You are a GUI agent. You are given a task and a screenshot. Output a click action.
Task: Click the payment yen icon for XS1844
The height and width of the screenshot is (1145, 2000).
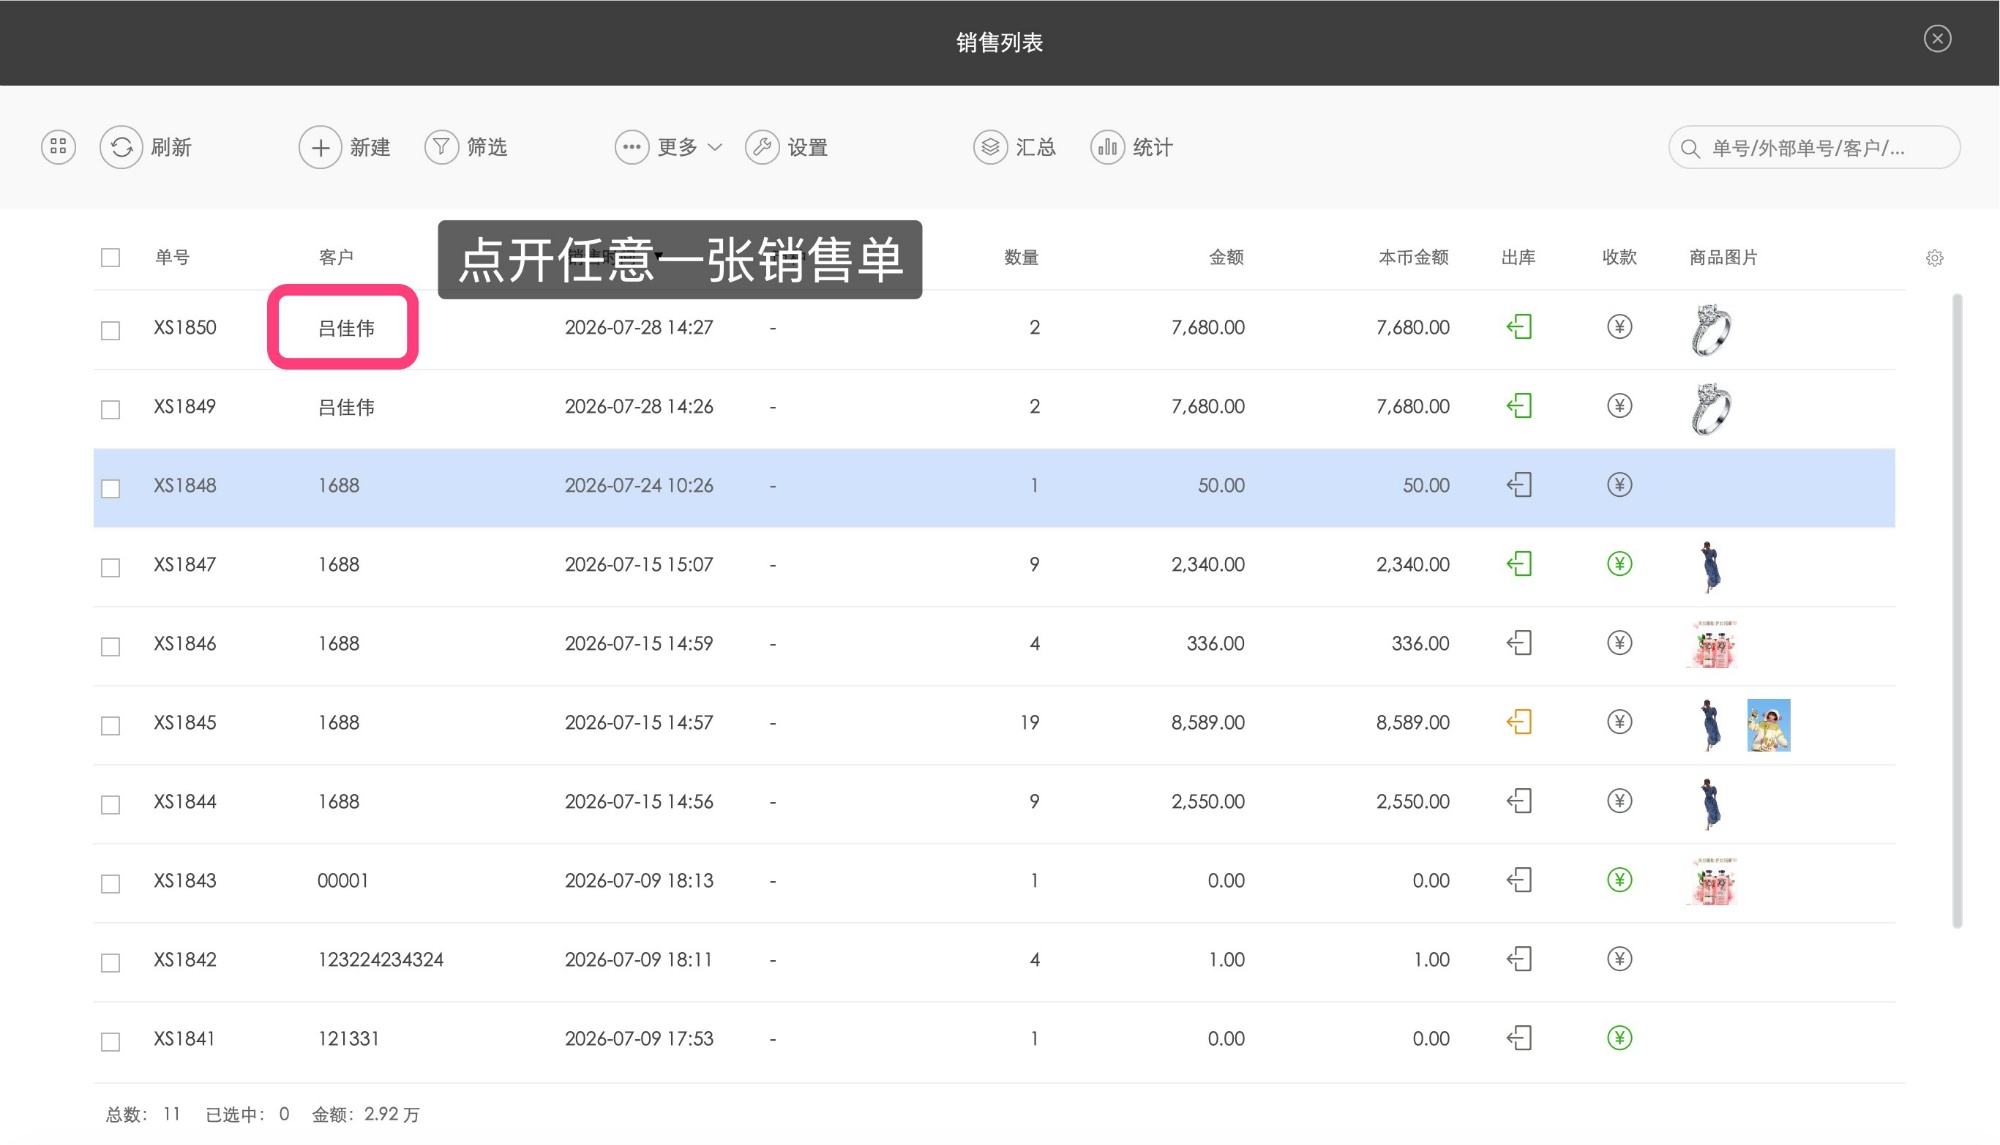pos(1619,801)
